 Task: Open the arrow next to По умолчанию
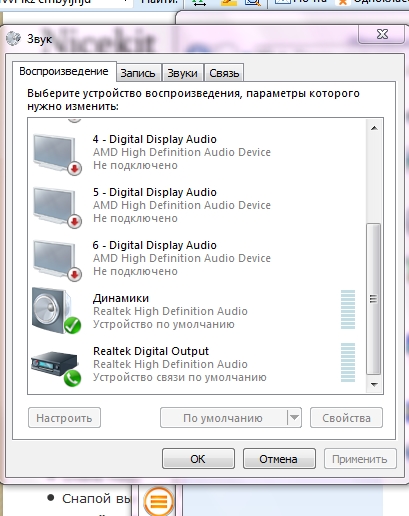[x=294, y=417]
